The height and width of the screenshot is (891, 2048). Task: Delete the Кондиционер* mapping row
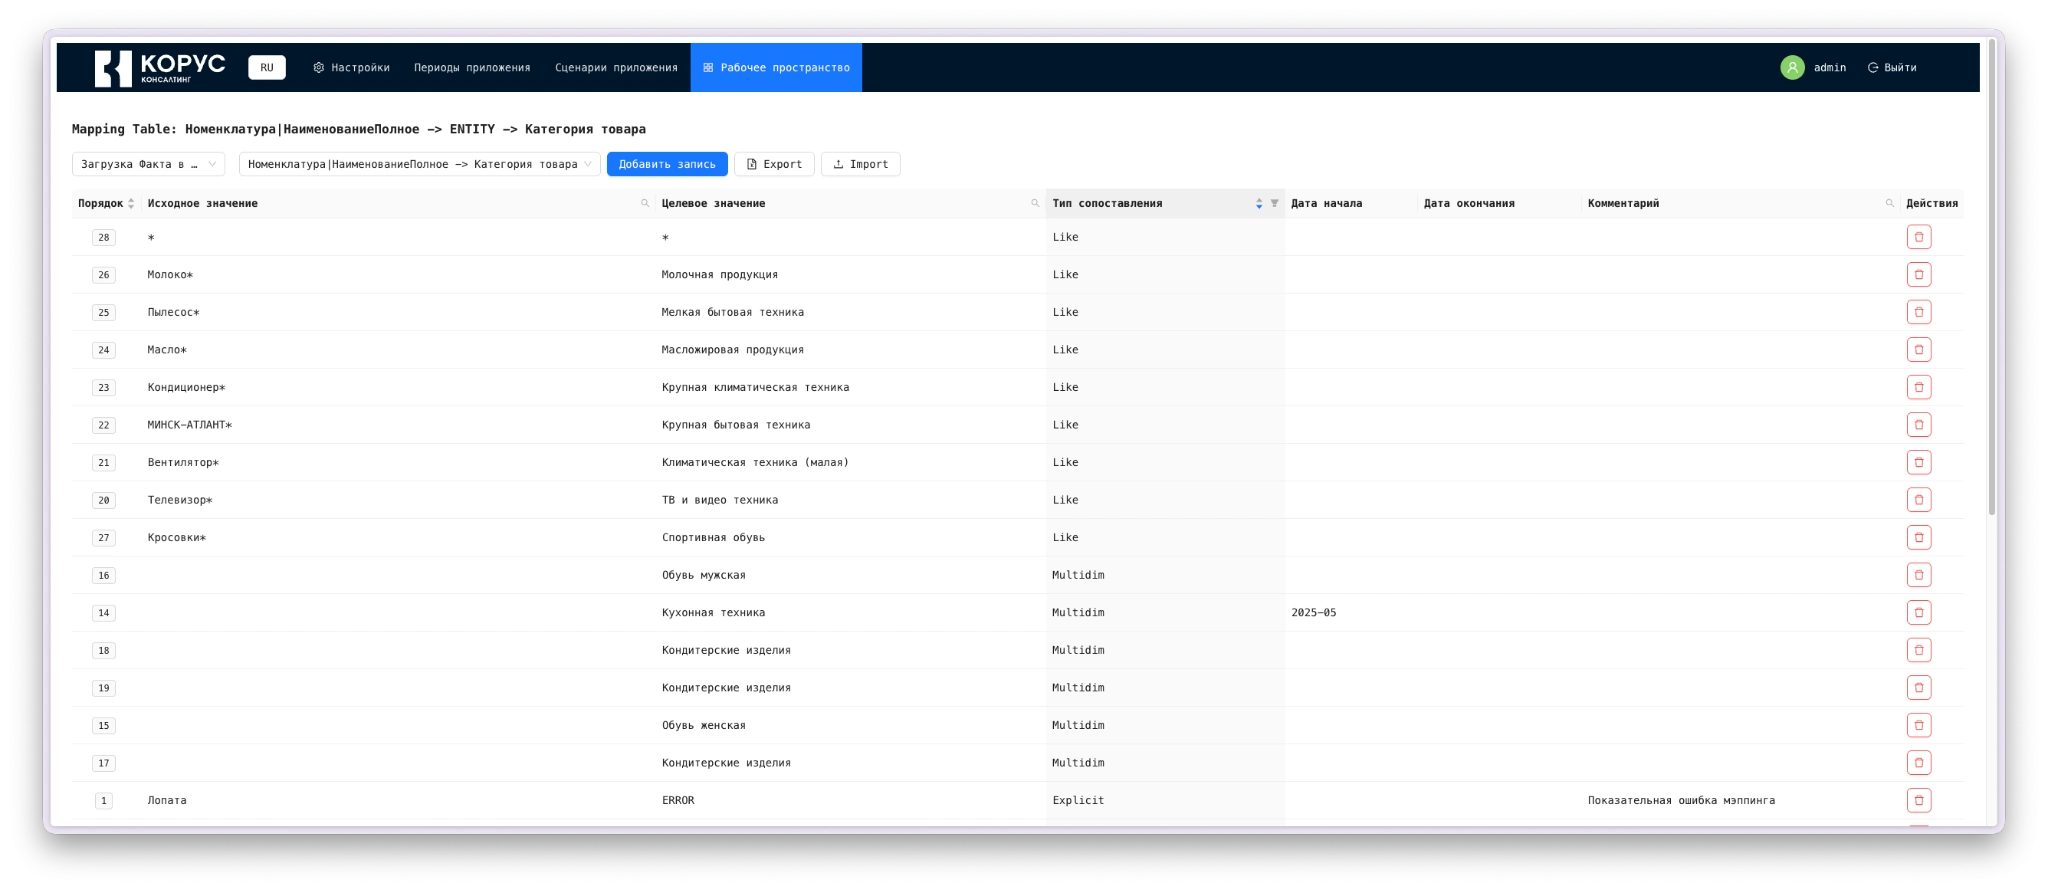1918,387
